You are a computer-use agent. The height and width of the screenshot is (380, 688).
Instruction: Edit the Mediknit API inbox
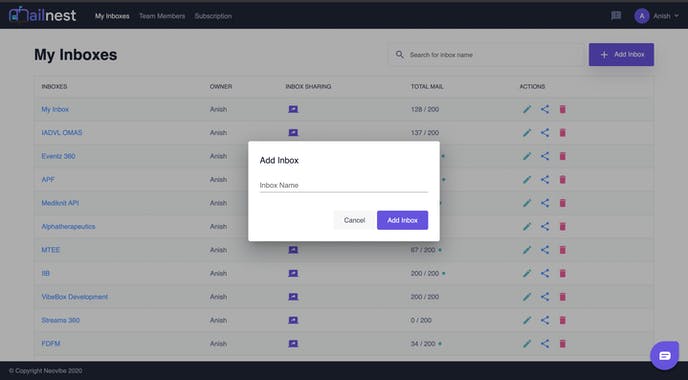[x=527, y=203]
